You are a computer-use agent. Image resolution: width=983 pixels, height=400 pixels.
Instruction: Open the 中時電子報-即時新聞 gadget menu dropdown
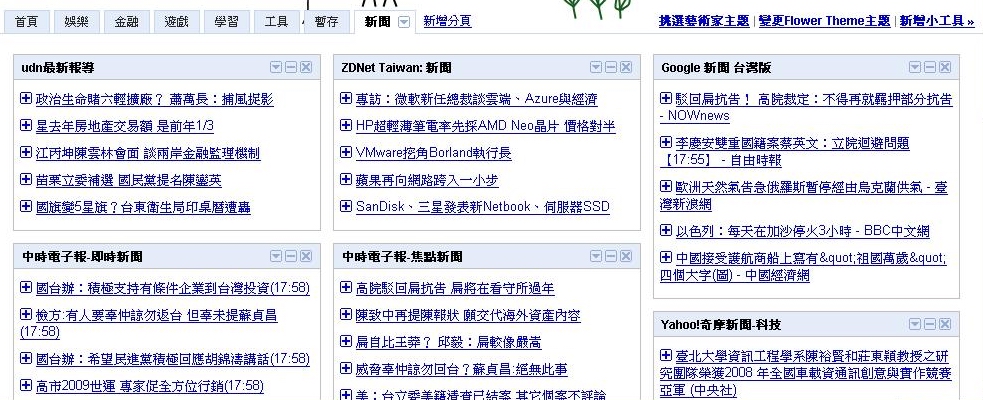(x=276, y=256)
